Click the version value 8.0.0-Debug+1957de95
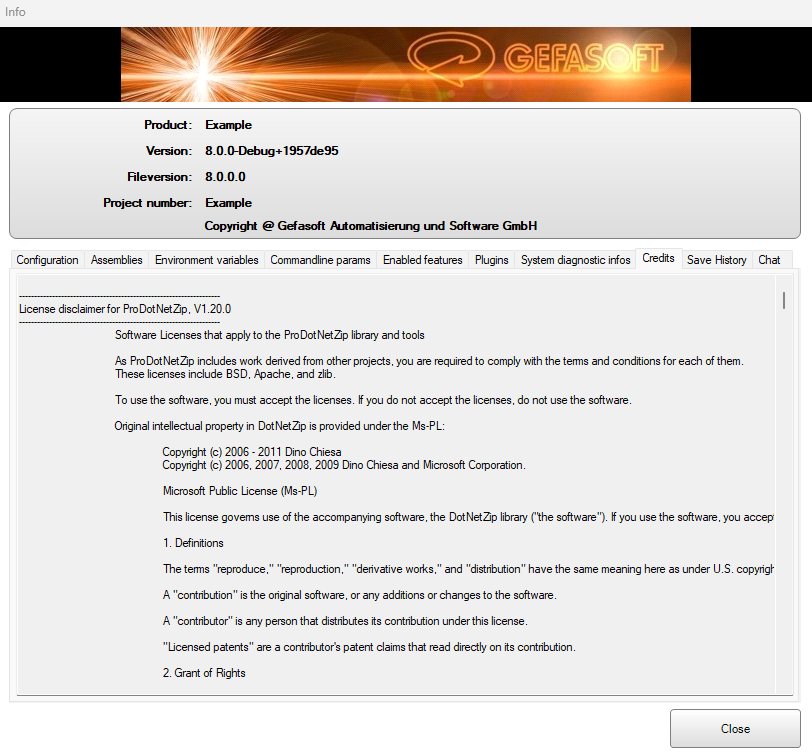Viewport: 812px width, 754px height. (272, 151)
